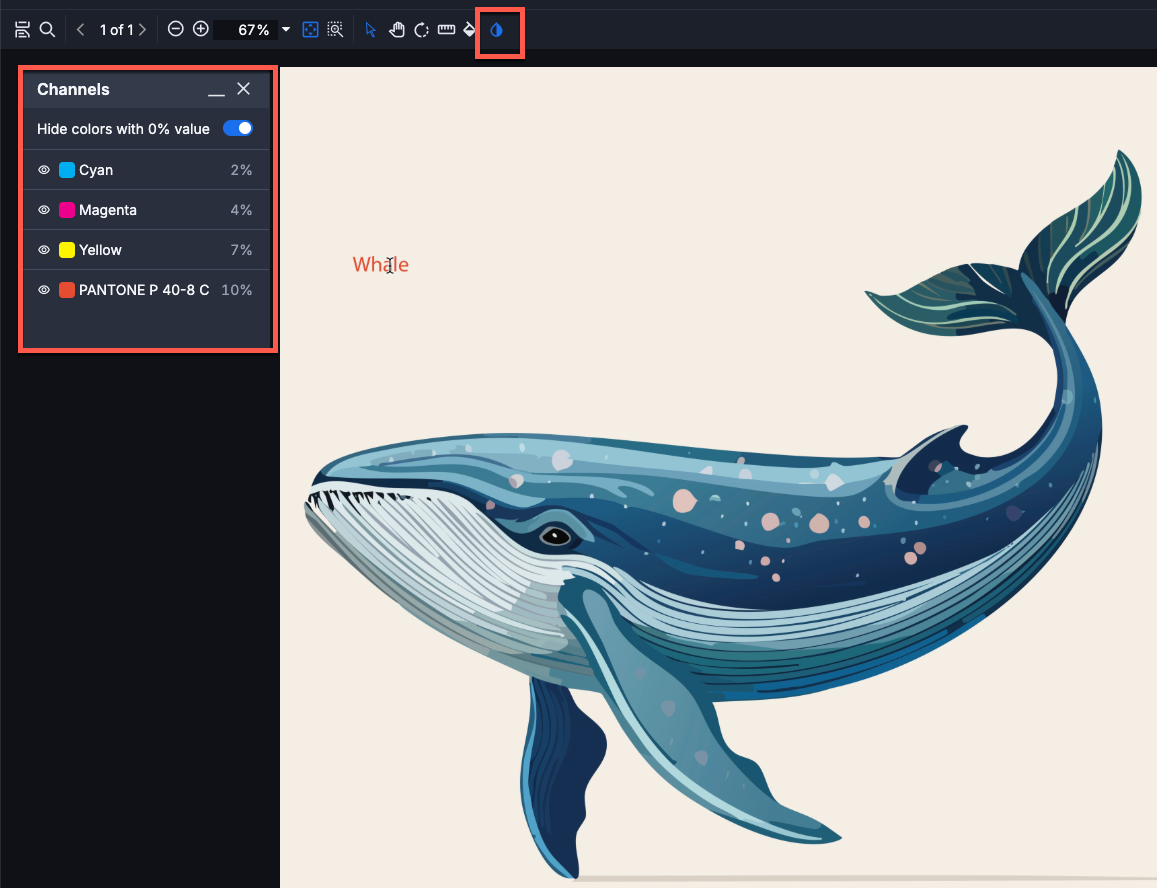The height and width of the screenshot is (888, 1157).
Task: Select the ruler measure tool
Action: click(x=446, y=30)
